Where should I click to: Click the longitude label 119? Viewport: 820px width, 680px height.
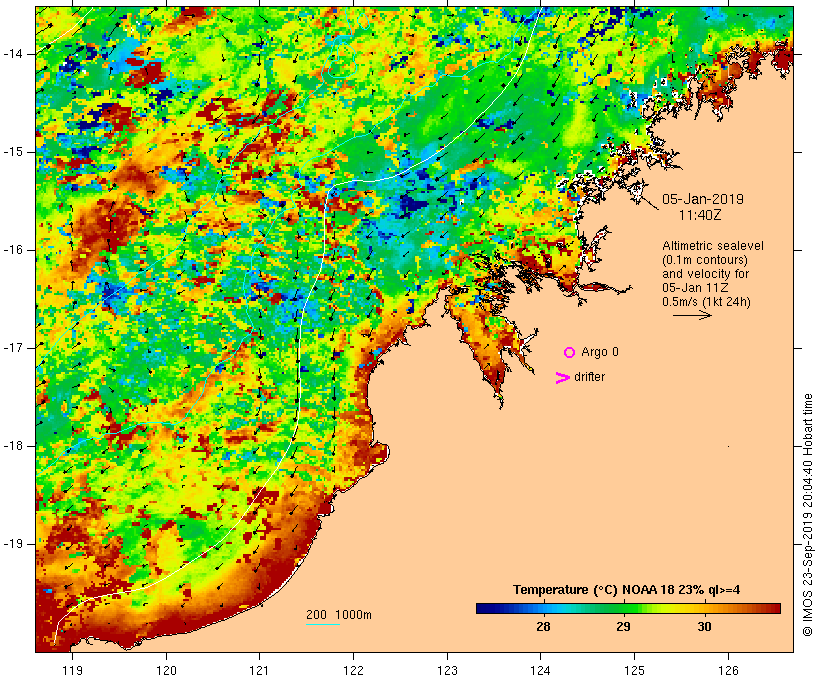coord(72,671)
